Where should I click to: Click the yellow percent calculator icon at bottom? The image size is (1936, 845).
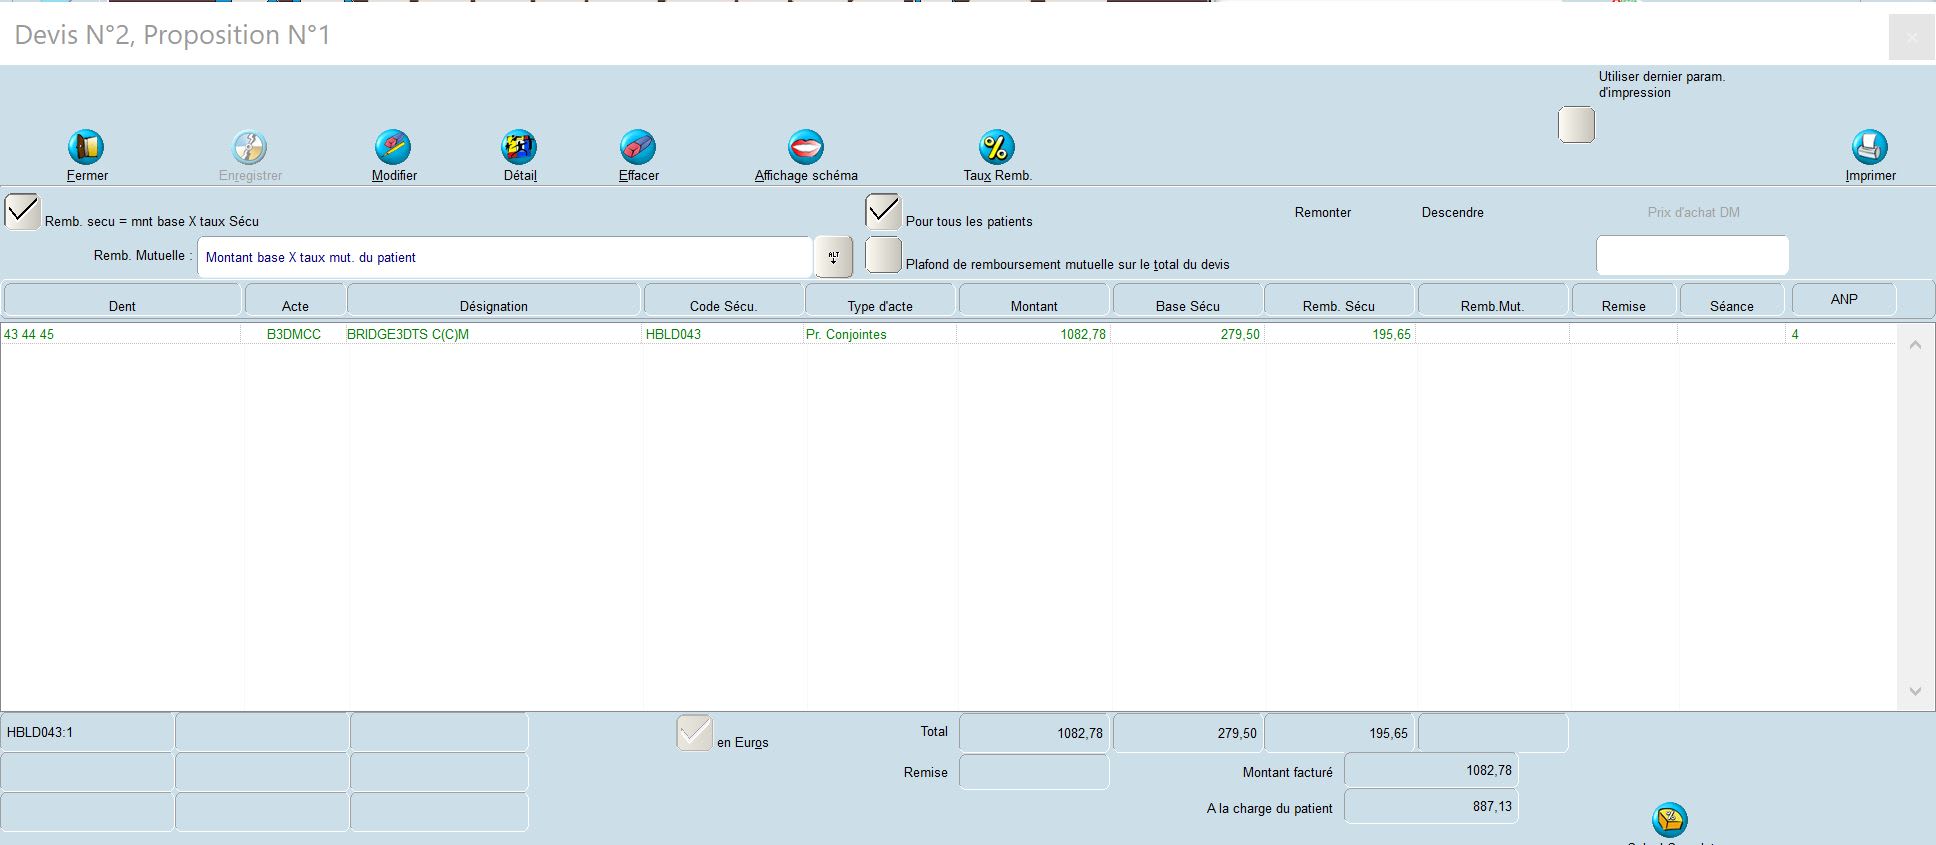pyautogui.click(x=1669, y=821)
